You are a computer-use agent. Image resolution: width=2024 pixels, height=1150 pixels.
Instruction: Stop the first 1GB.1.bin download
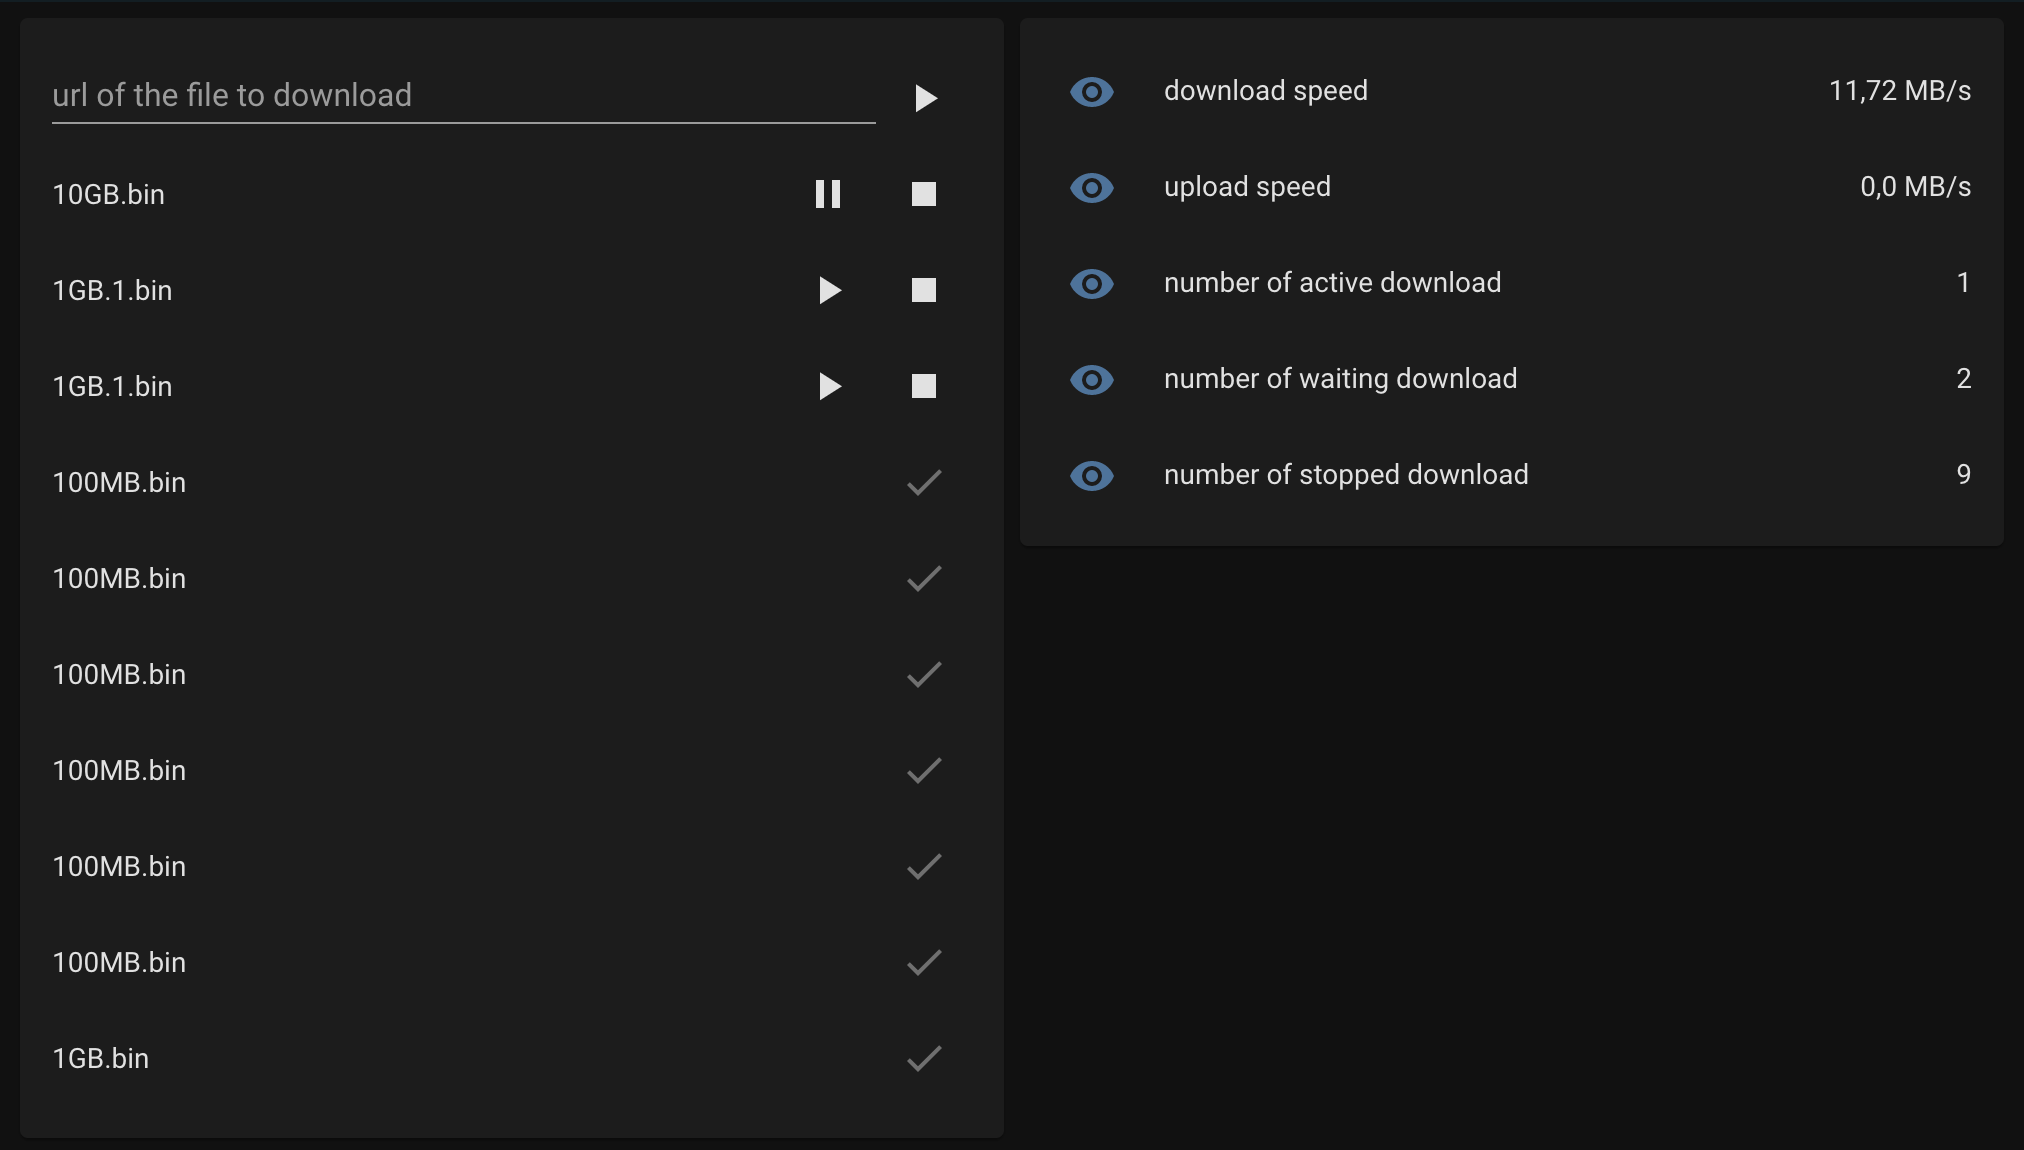point(924,290)
